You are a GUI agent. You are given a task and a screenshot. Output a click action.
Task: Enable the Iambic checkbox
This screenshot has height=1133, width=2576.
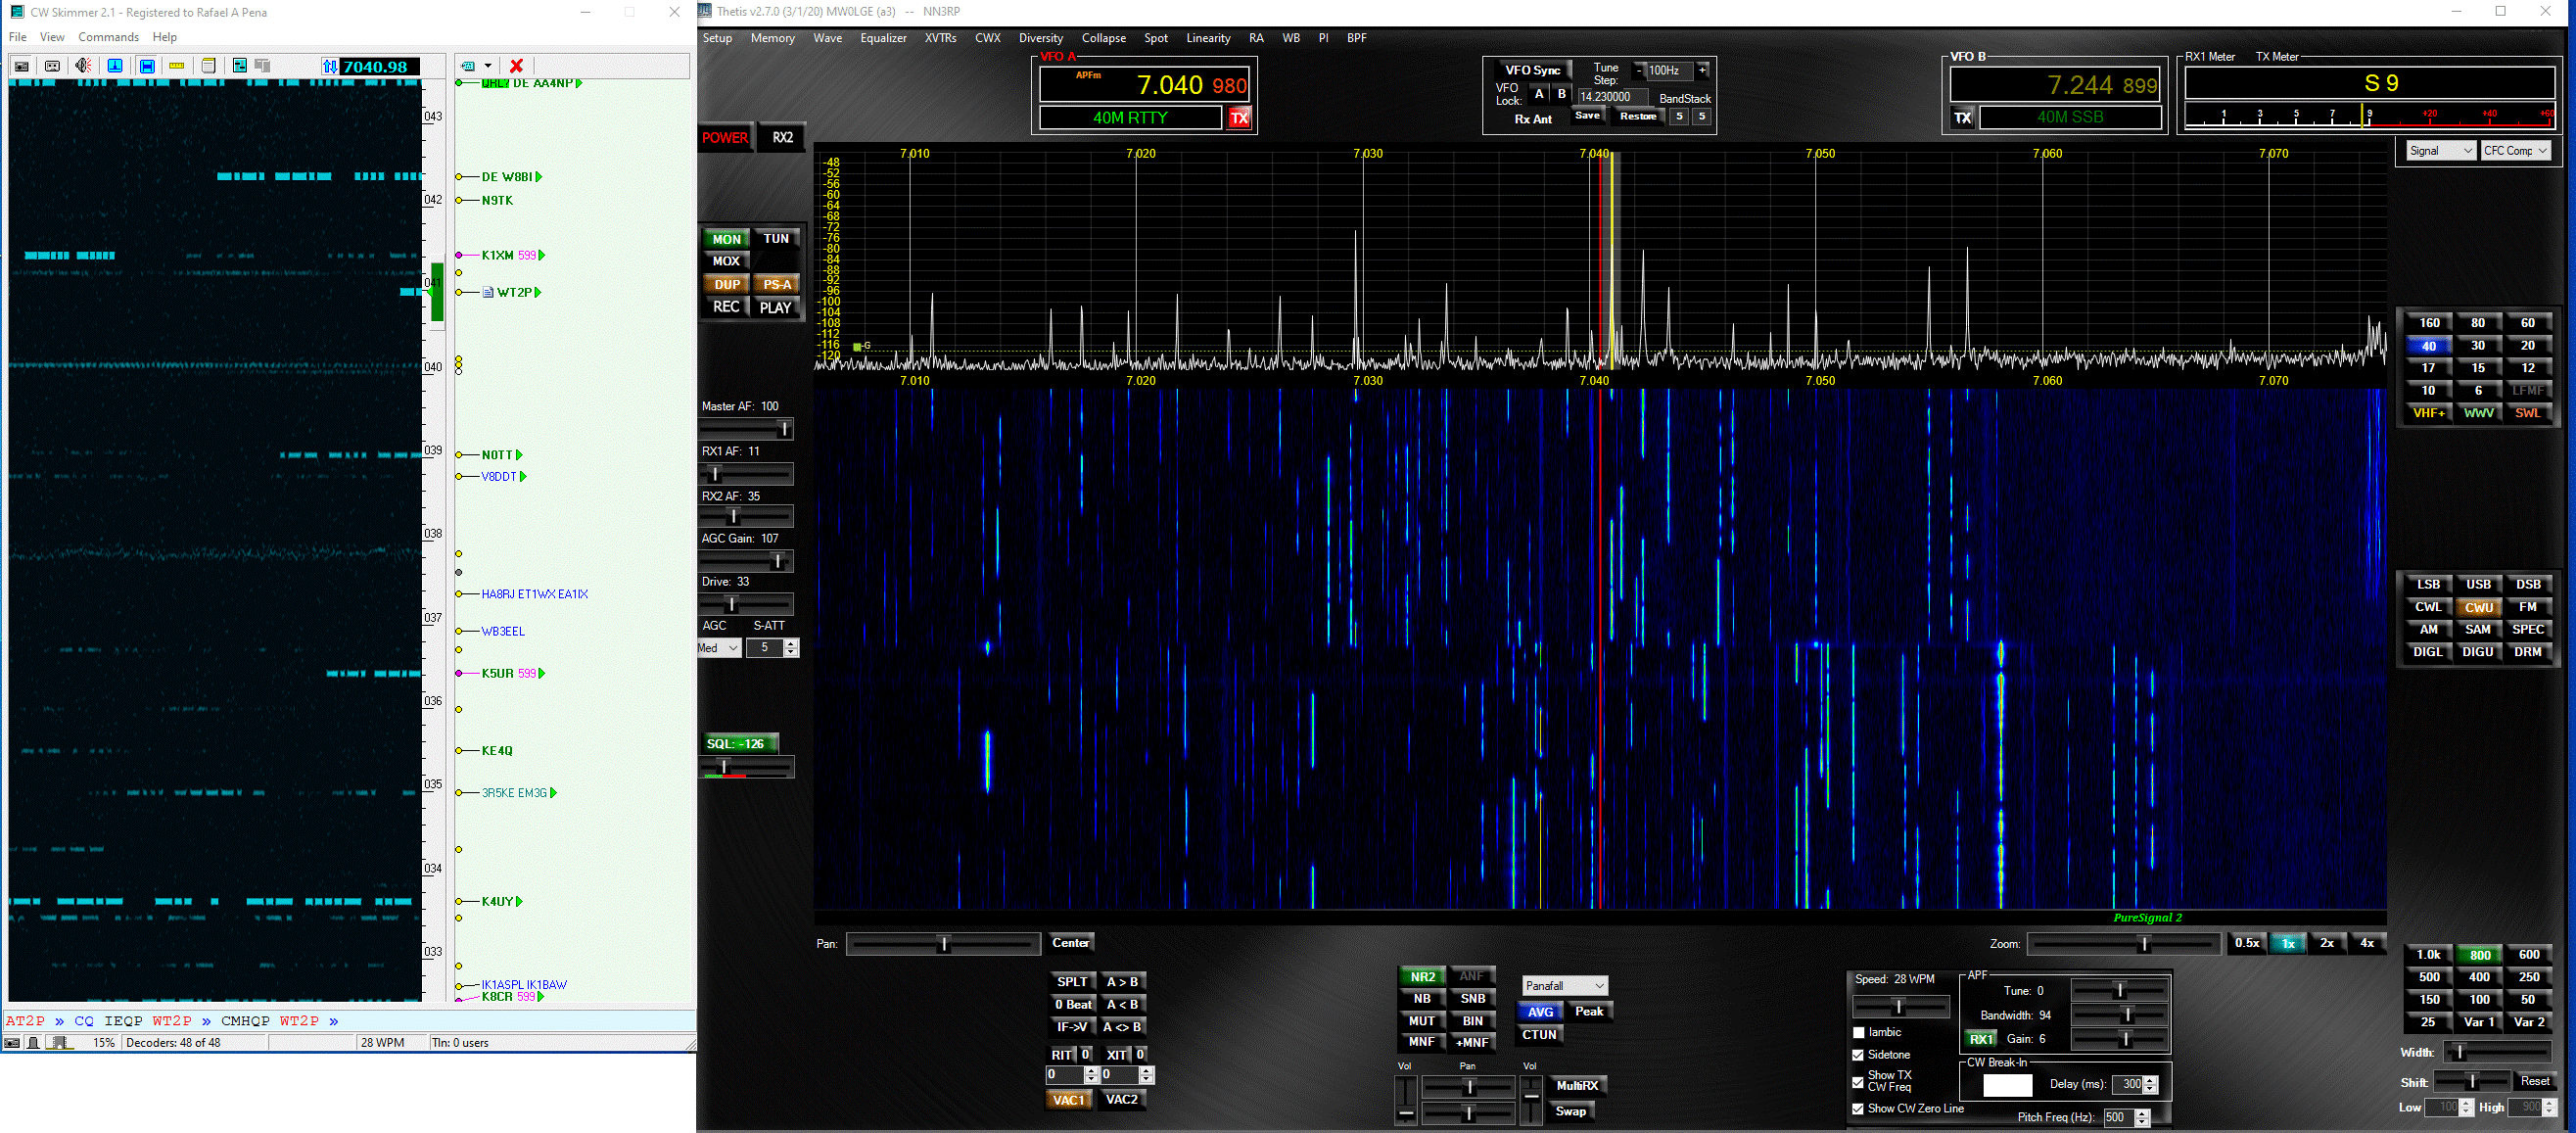click(1859, 1032)
